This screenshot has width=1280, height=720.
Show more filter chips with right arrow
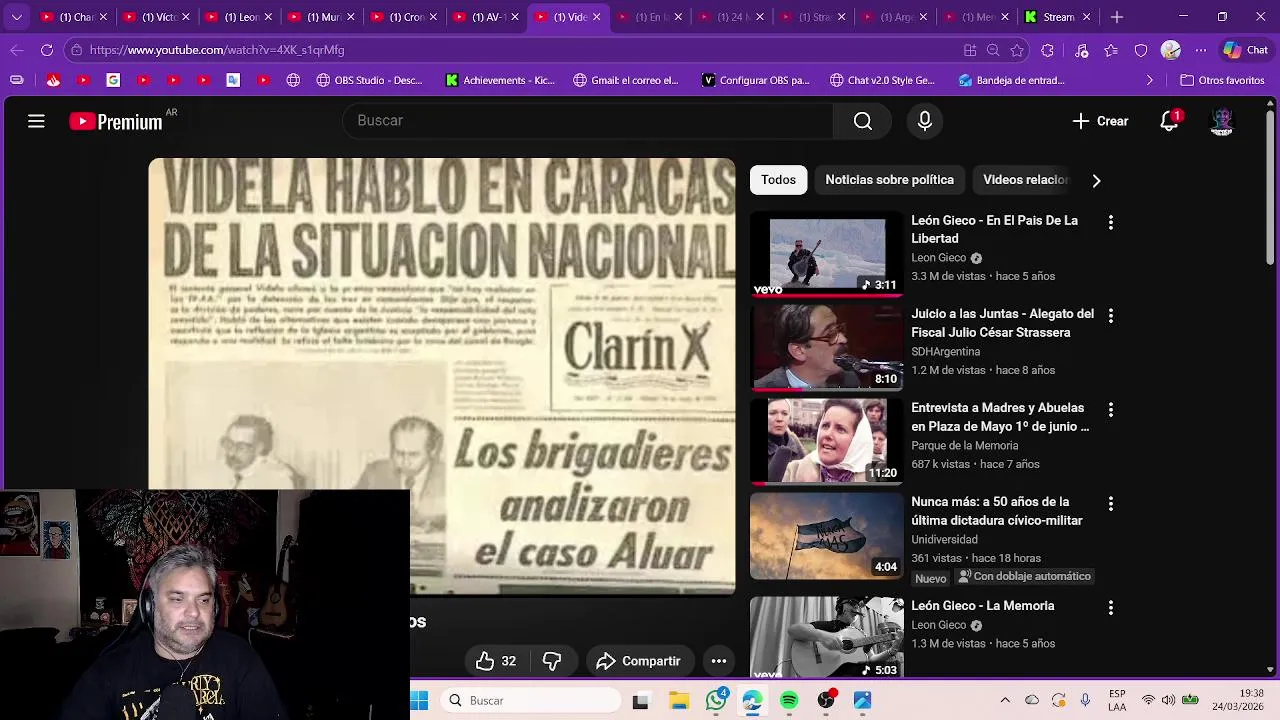click(x=1096, y=181)
